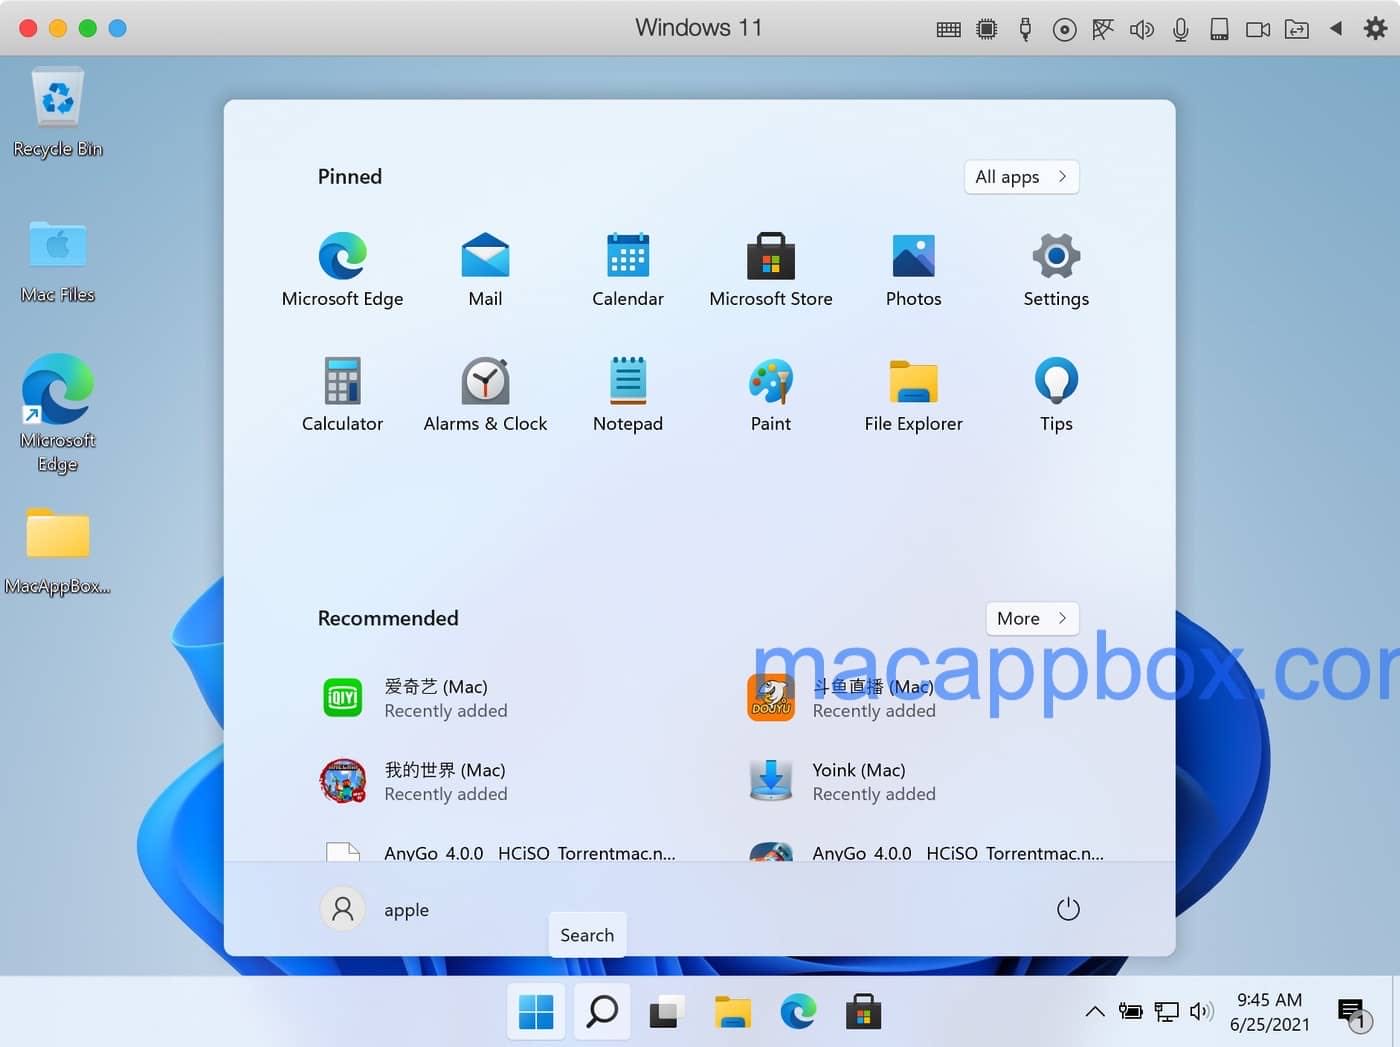Open the power options button
Viewport: 1400px width, 1047px height.
tap(1068, 909)
